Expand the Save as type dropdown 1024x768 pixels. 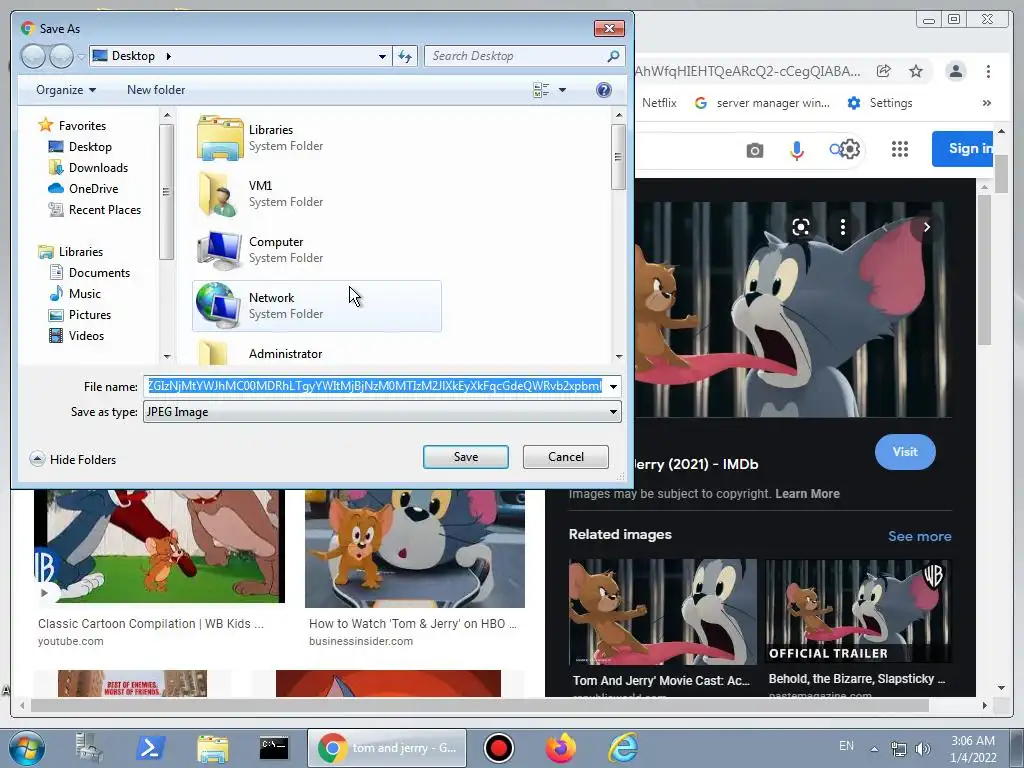[x=613, y=412]
